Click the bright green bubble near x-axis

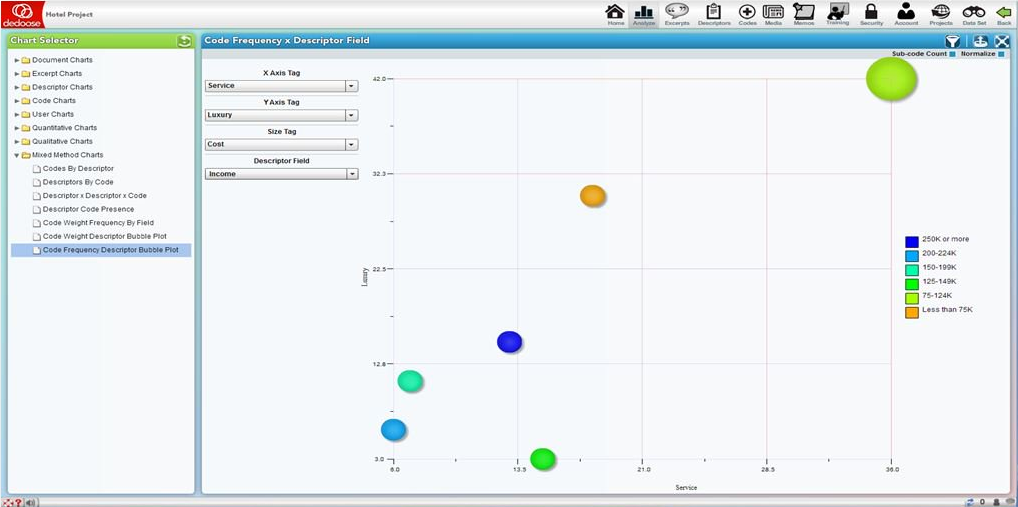pos(543,458)
